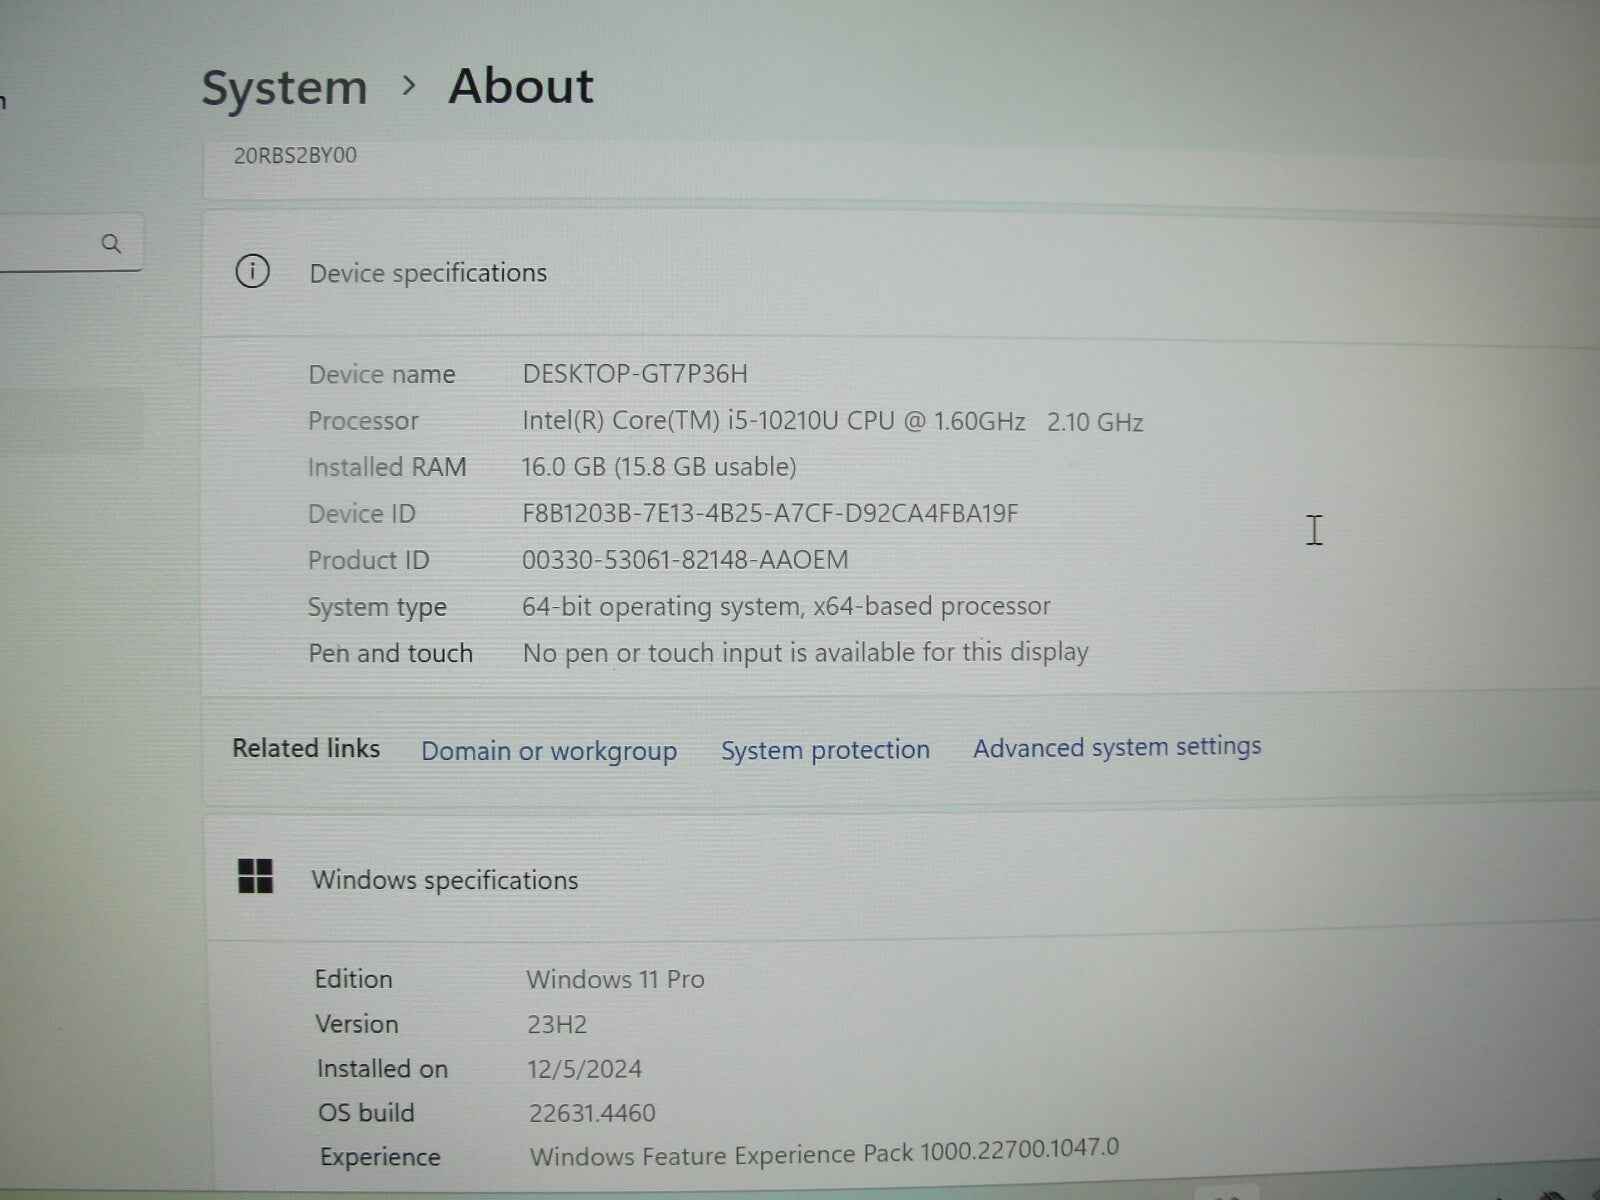Click the System type description
This screenshot has height=1200, width=1600.
coord(787,605)
